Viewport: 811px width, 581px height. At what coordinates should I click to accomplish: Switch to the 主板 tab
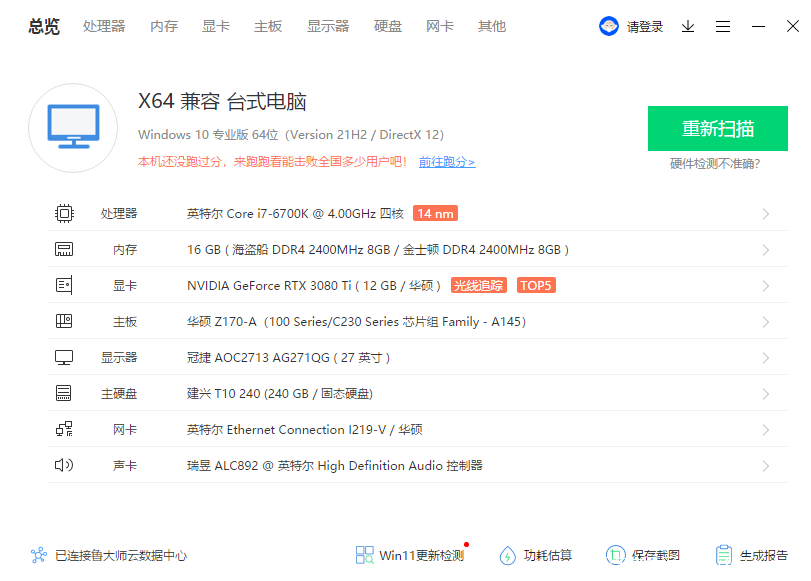click(x=268, y=26)
